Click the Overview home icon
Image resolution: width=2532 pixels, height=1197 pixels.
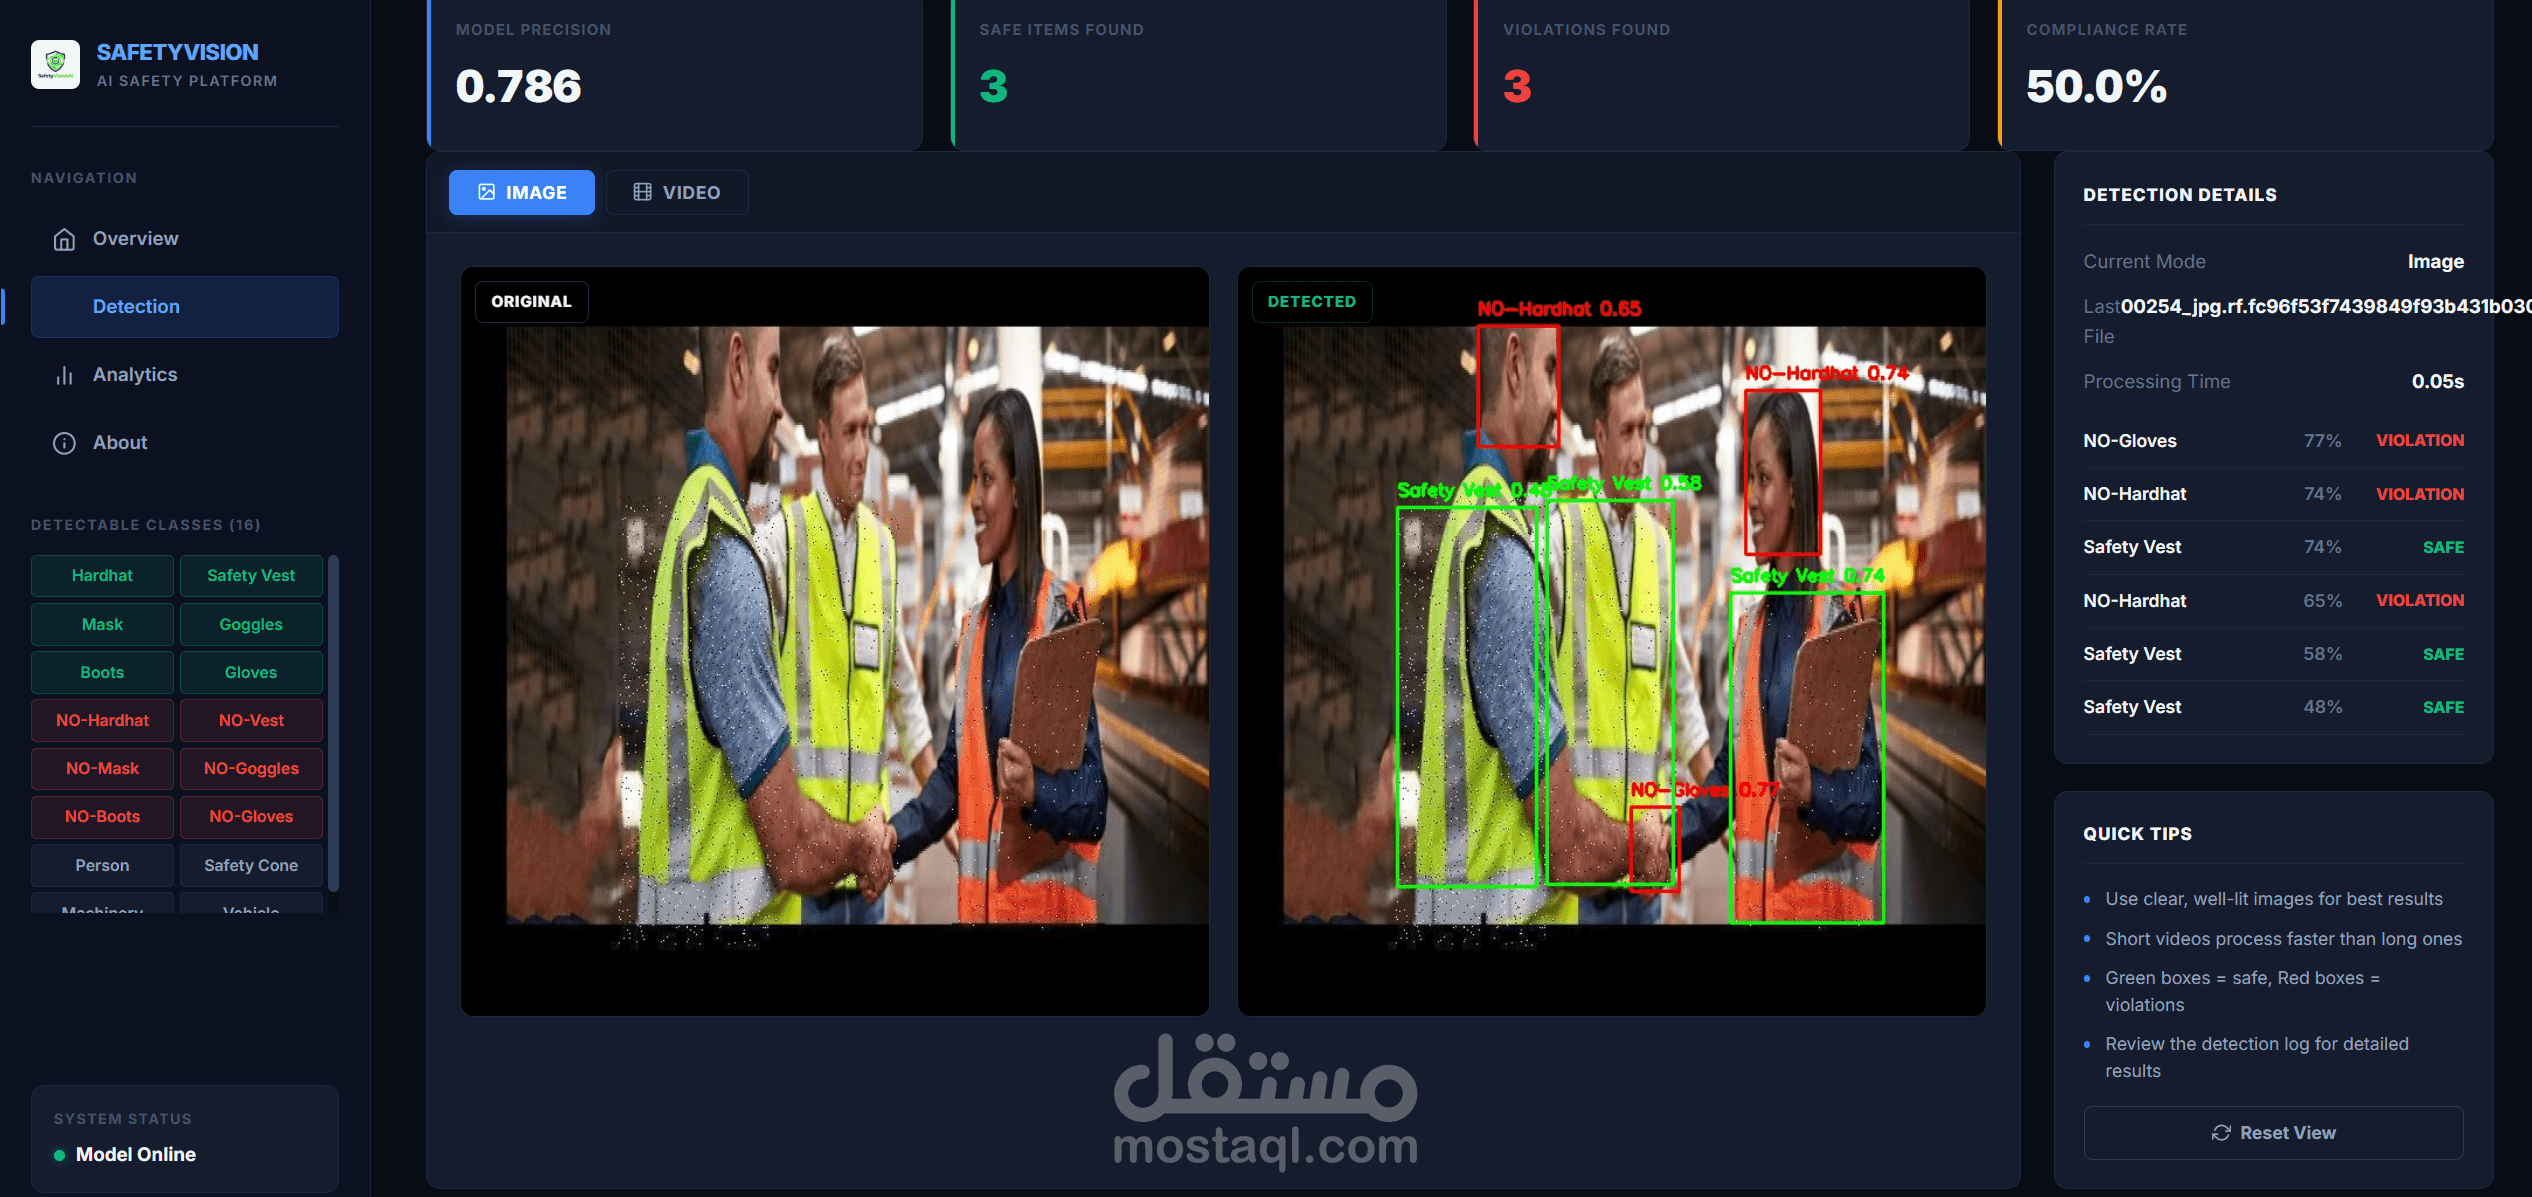tap(64, 239)
